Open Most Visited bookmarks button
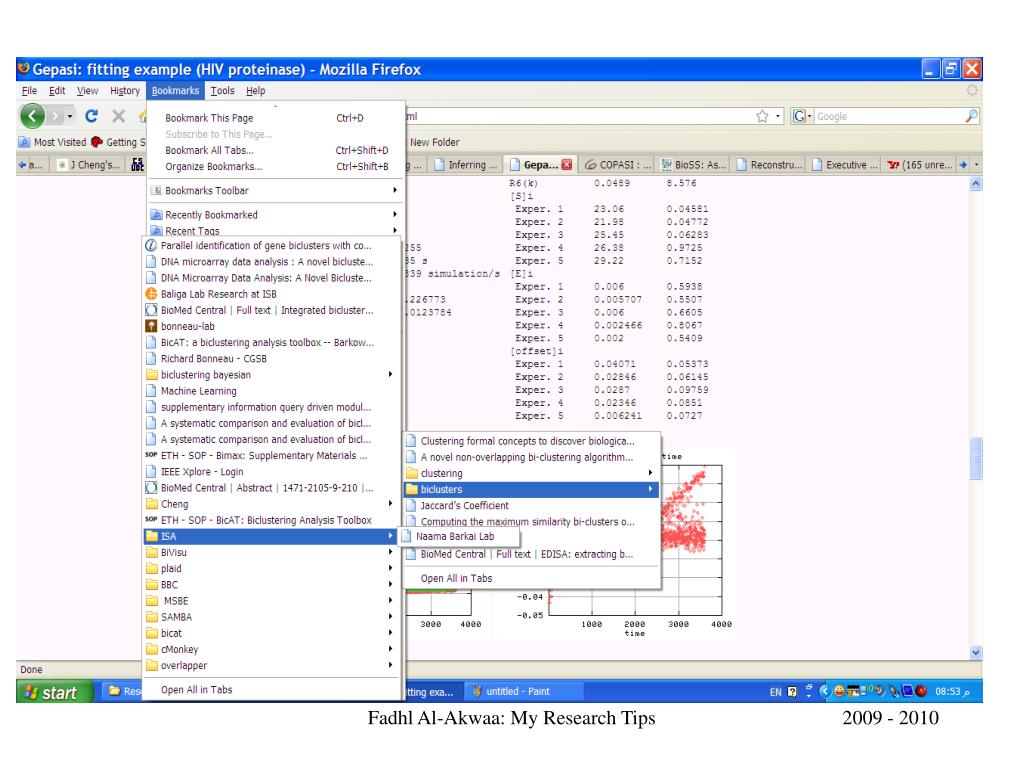Viewport: 1024px width, 768px height. (53, 142)
